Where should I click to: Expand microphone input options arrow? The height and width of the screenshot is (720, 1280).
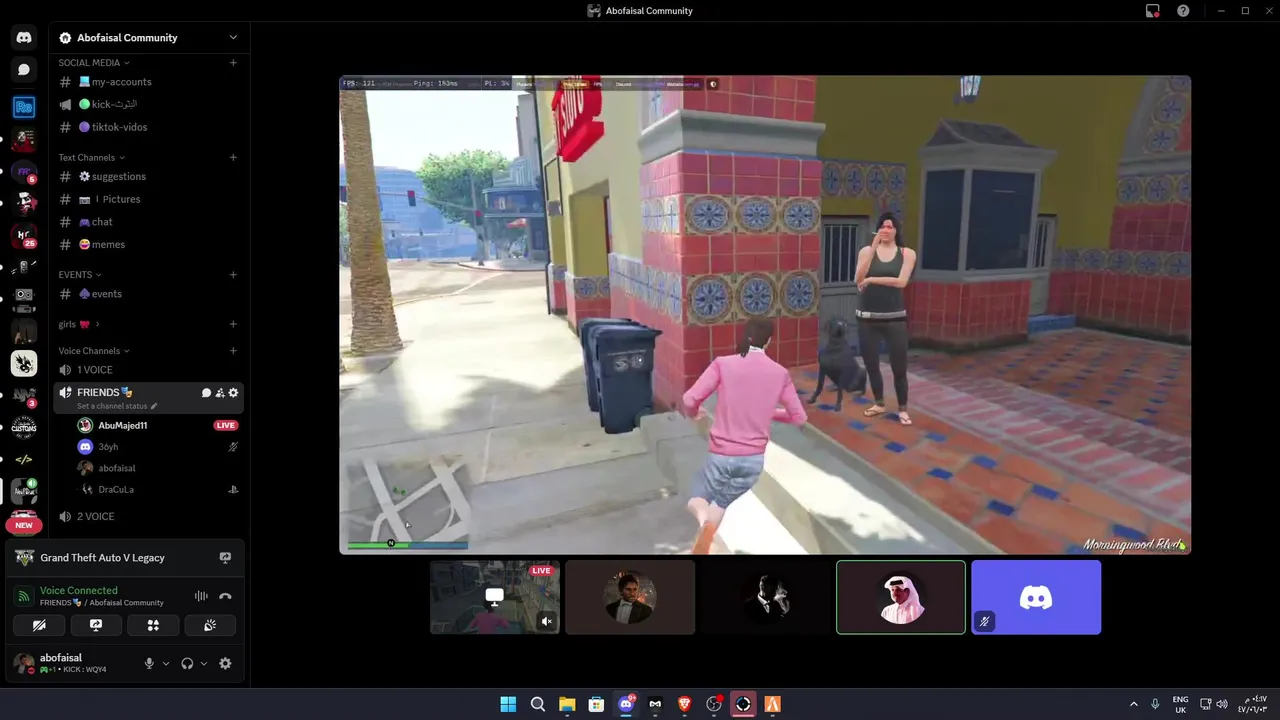(166, 663)
